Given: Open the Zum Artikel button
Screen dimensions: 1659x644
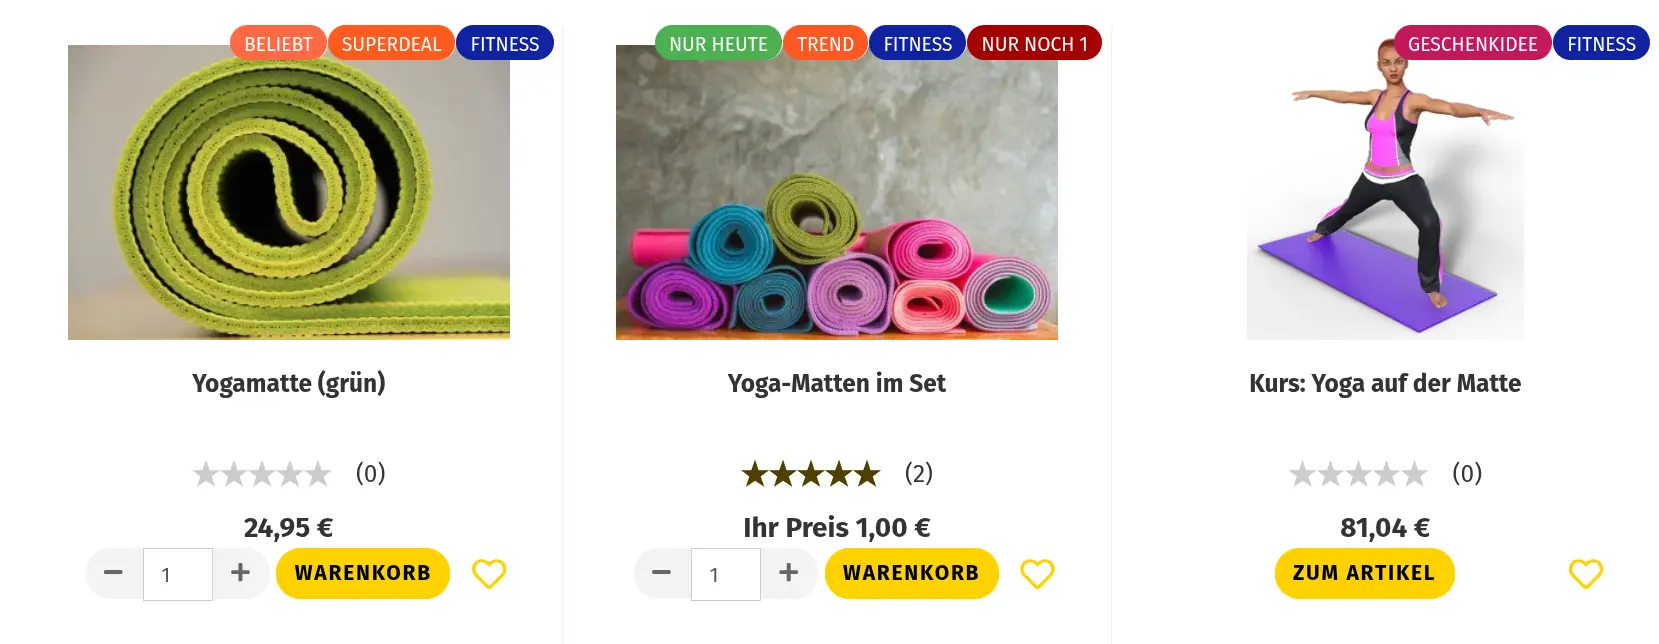Looking at the screenshot, I should [x=1364, y=573].
